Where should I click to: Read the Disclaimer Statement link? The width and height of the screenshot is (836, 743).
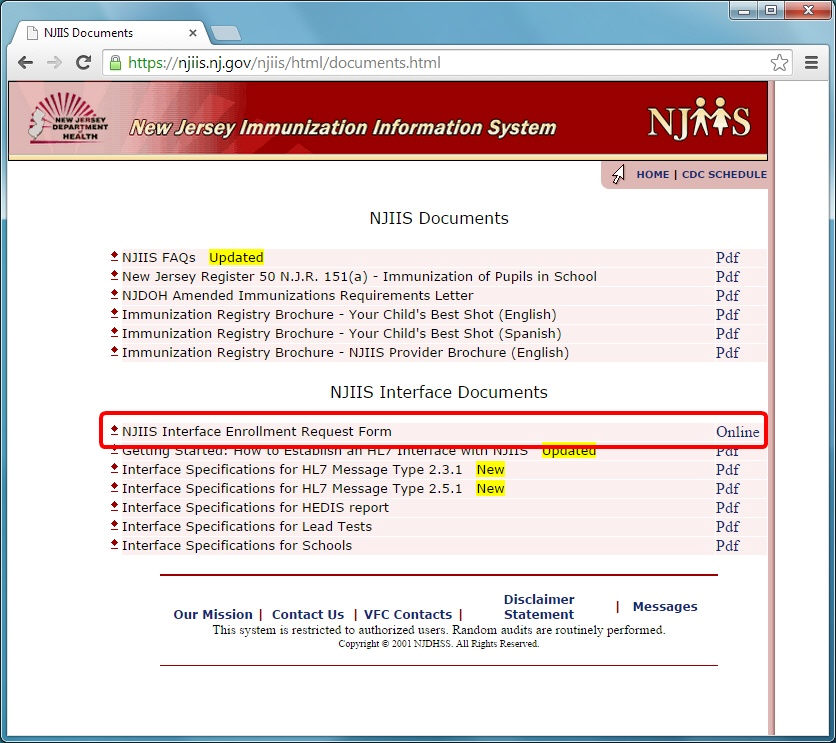539,607
